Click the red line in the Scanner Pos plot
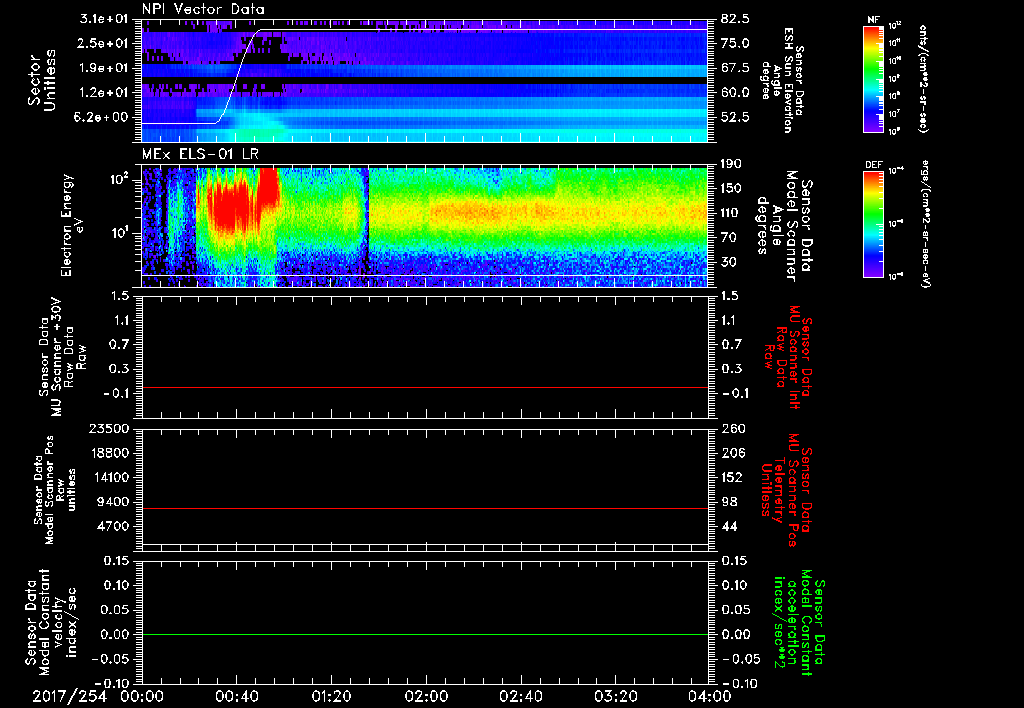The height and width of the screenshot is (708, 1024). (x=425, y=508)
